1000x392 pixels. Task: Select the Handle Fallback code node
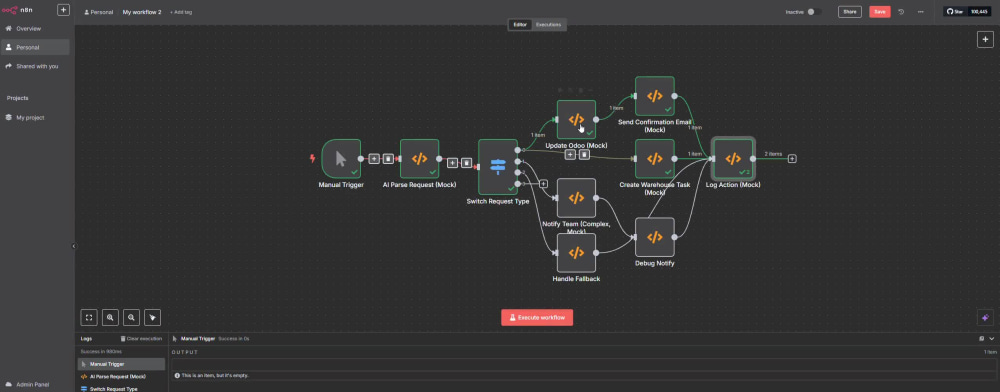point(576,252)
